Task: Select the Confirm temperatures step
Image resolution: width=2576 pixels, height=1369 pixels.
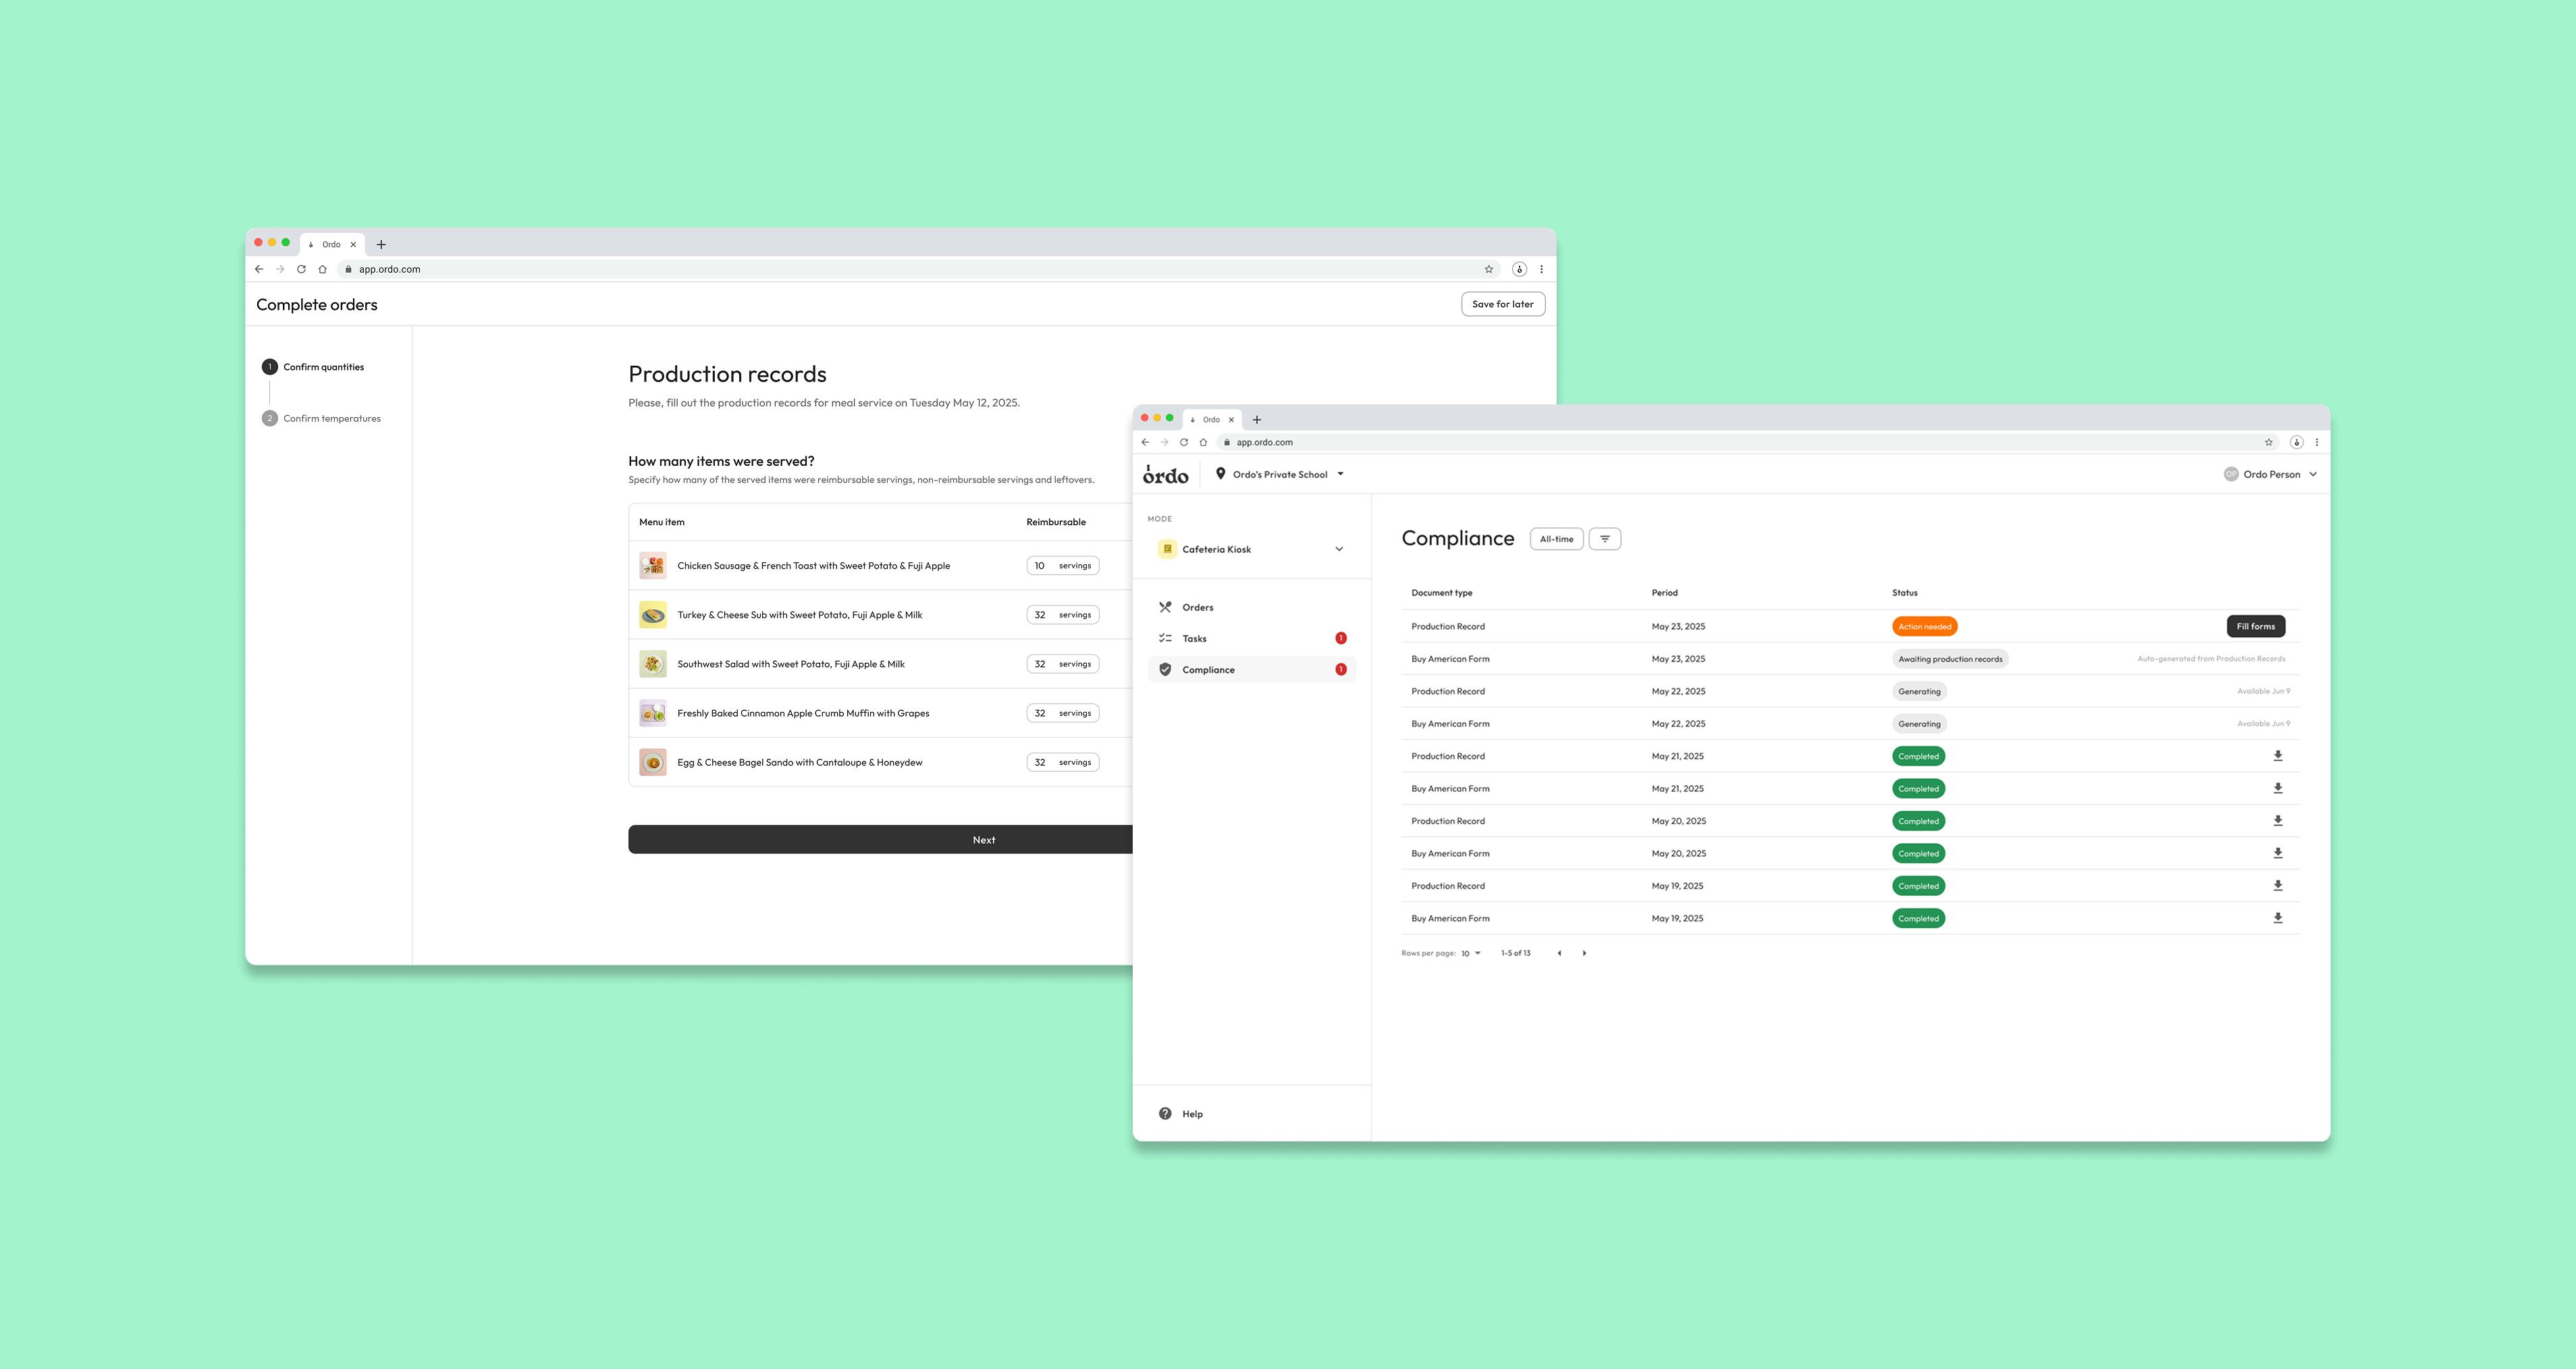Action: tap(331, 419)
